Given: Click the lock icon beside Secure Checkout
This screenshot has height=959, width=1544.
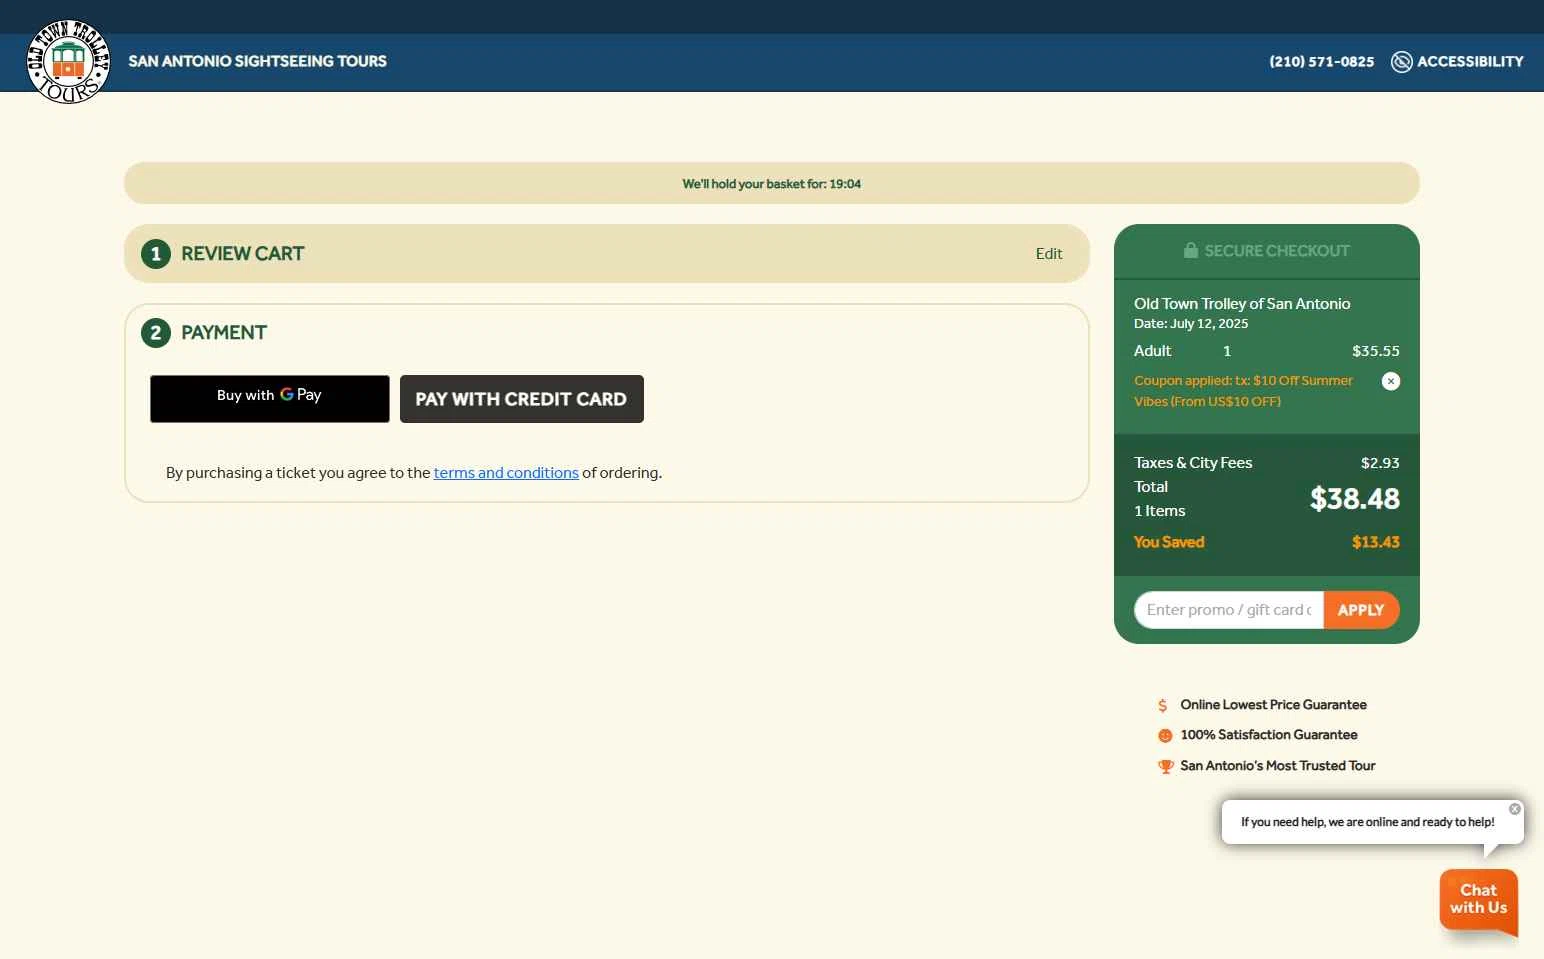Looking at the screenshot, I should pyautogui.click(x=1191, y=250).
